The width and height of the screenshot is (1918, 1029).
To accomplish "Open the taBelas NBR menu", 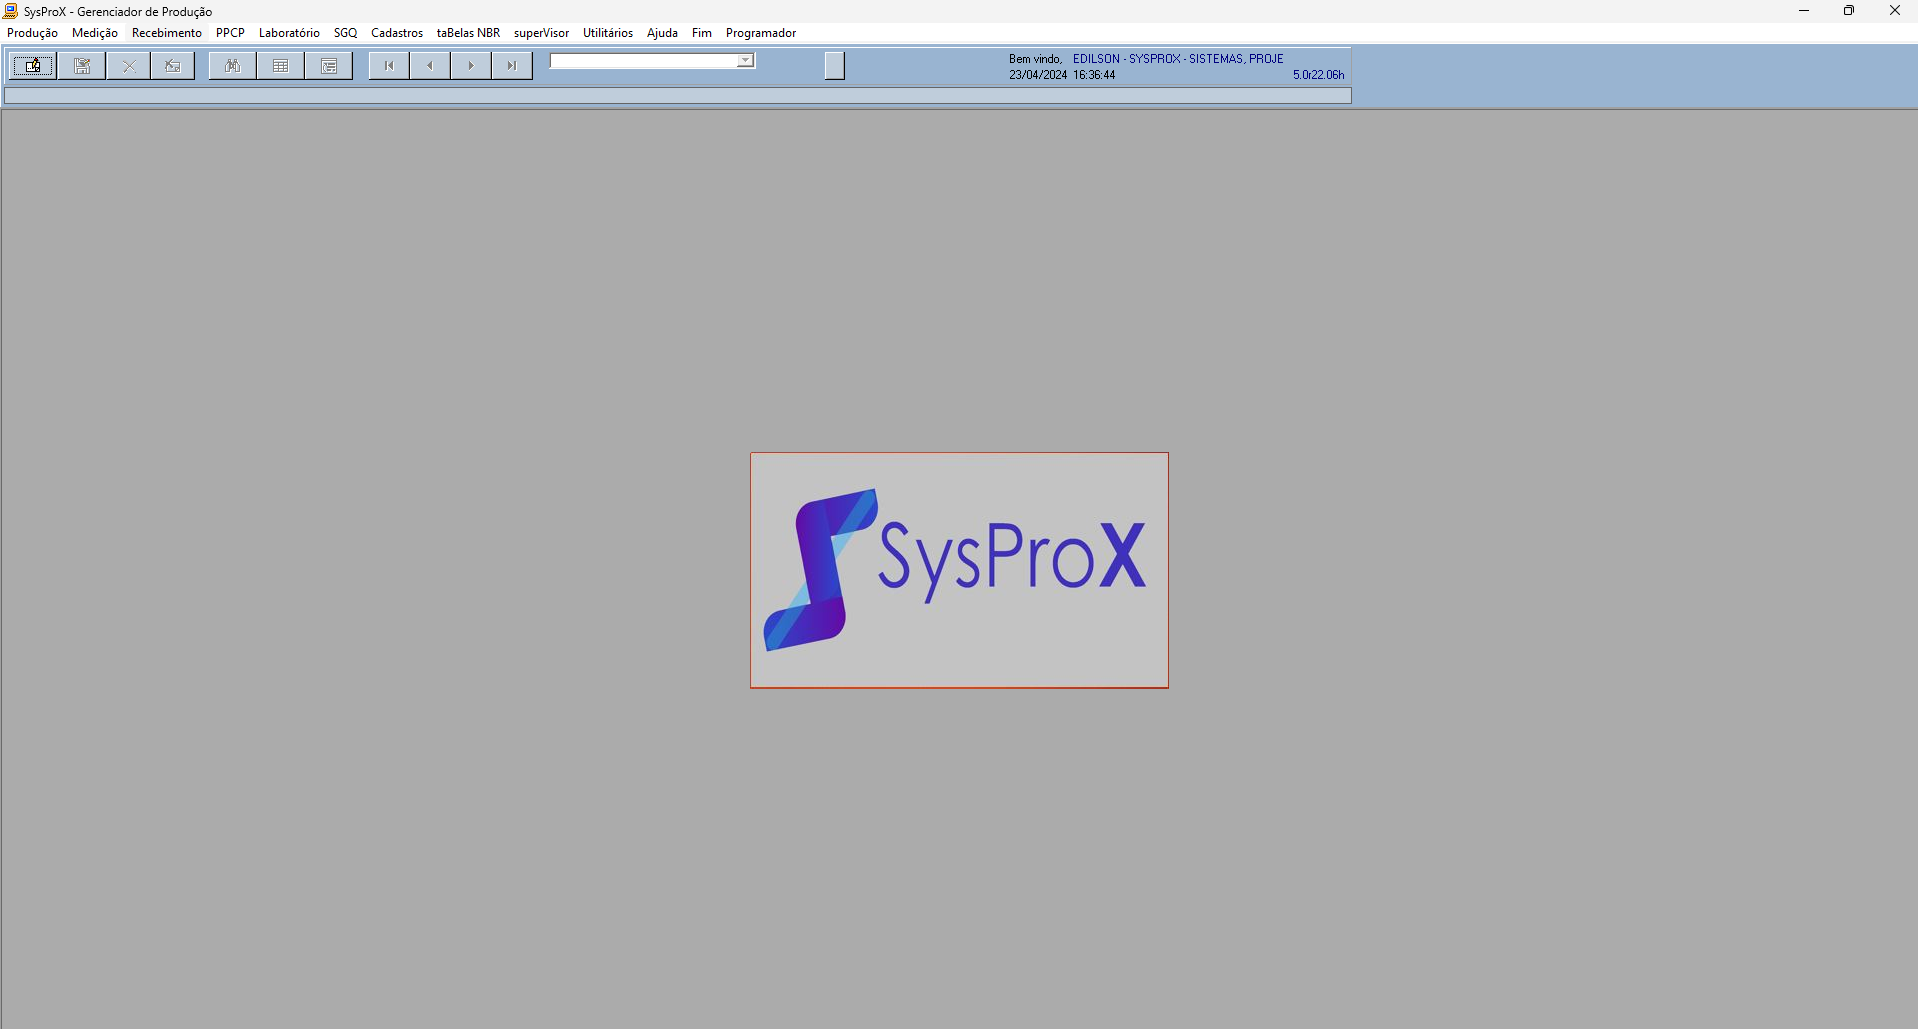I will coord(468,33).
